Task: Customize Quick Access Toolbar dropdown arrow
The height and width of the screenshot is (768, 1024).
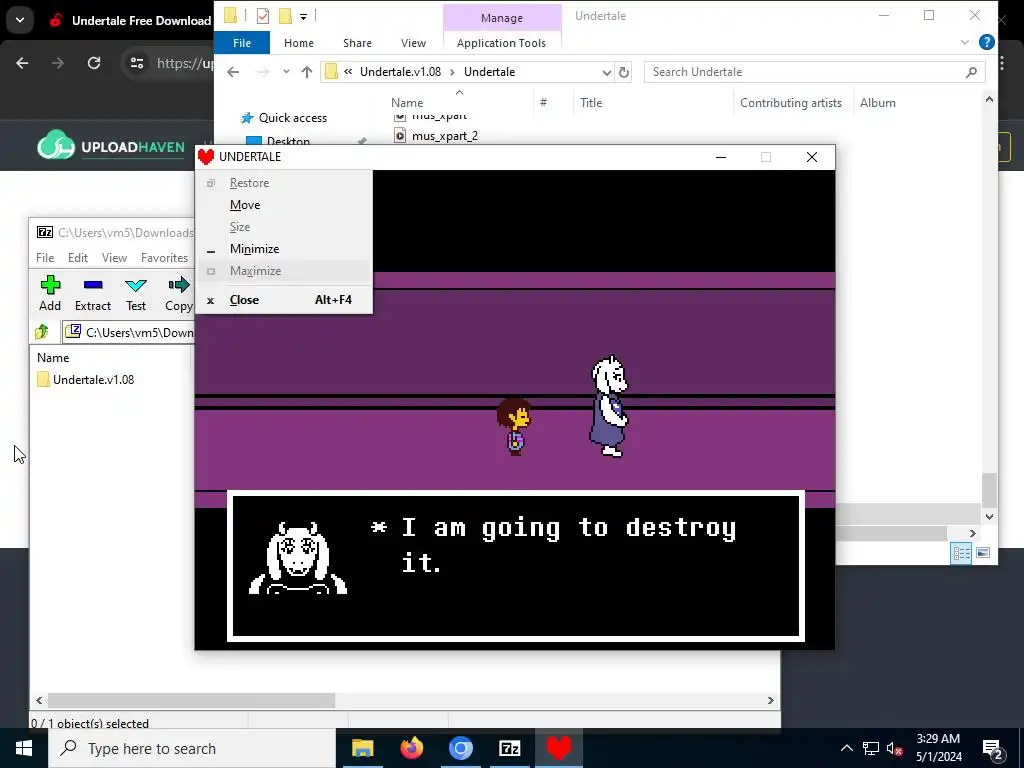Action: (x=304, y=16)
